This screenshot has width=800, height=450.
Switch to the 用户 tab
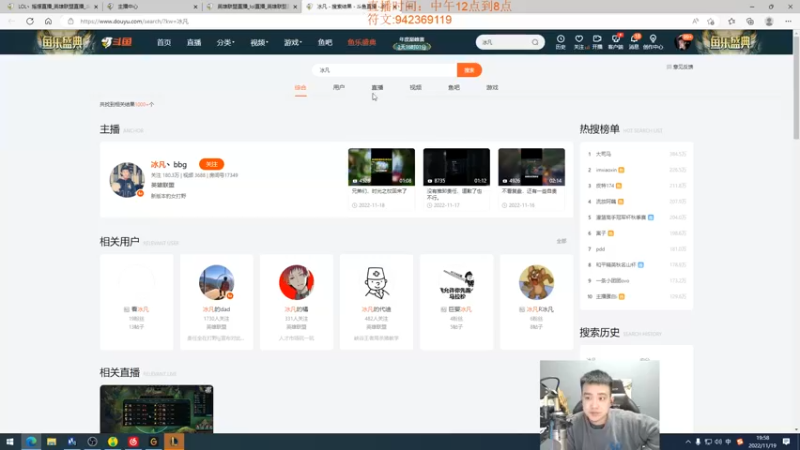pos(339,88)
